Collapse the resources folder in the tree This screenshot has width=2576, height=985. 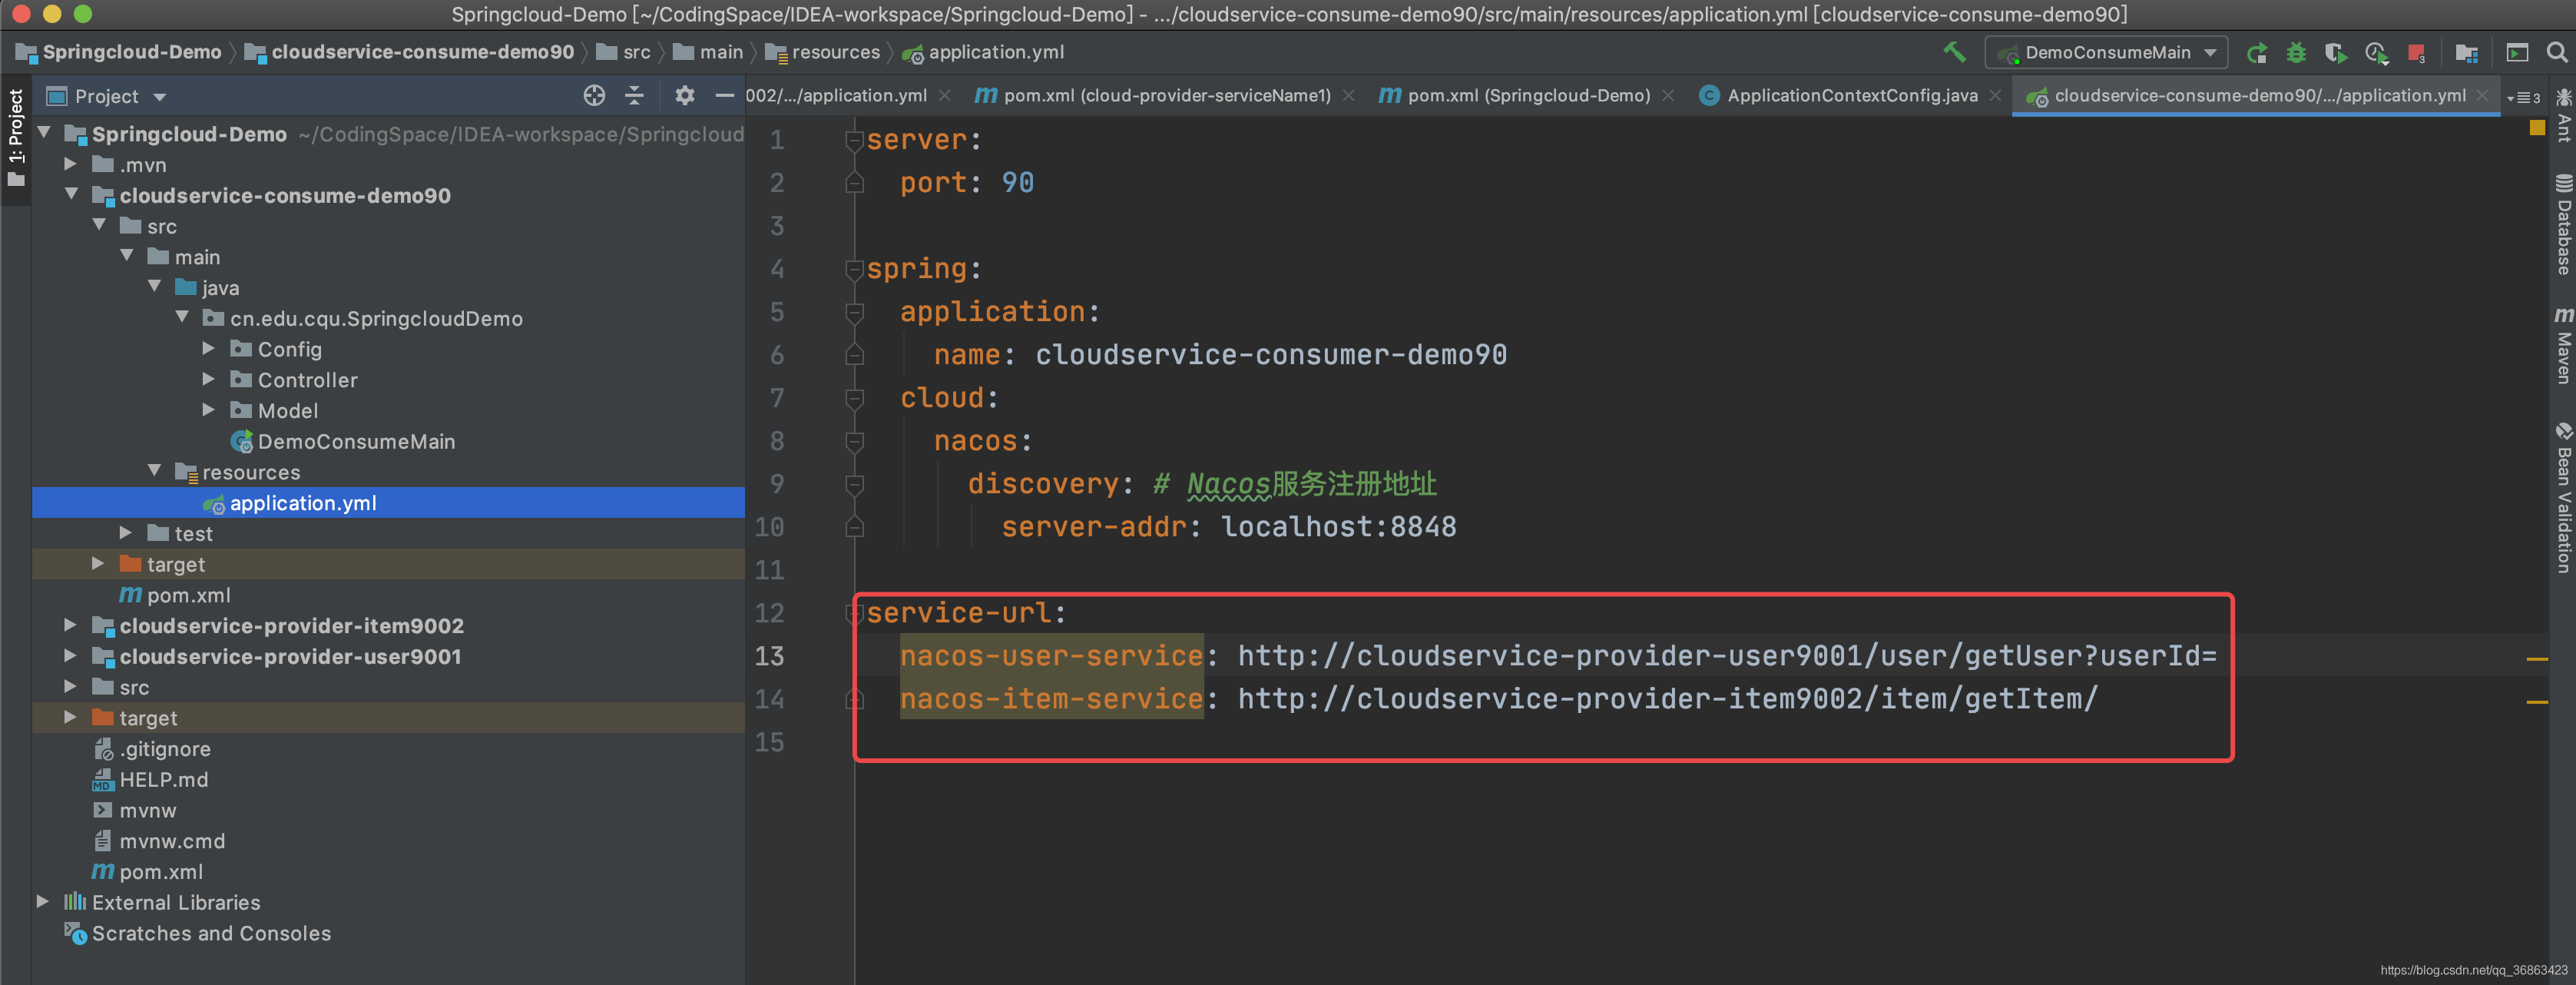pos(154,472)
